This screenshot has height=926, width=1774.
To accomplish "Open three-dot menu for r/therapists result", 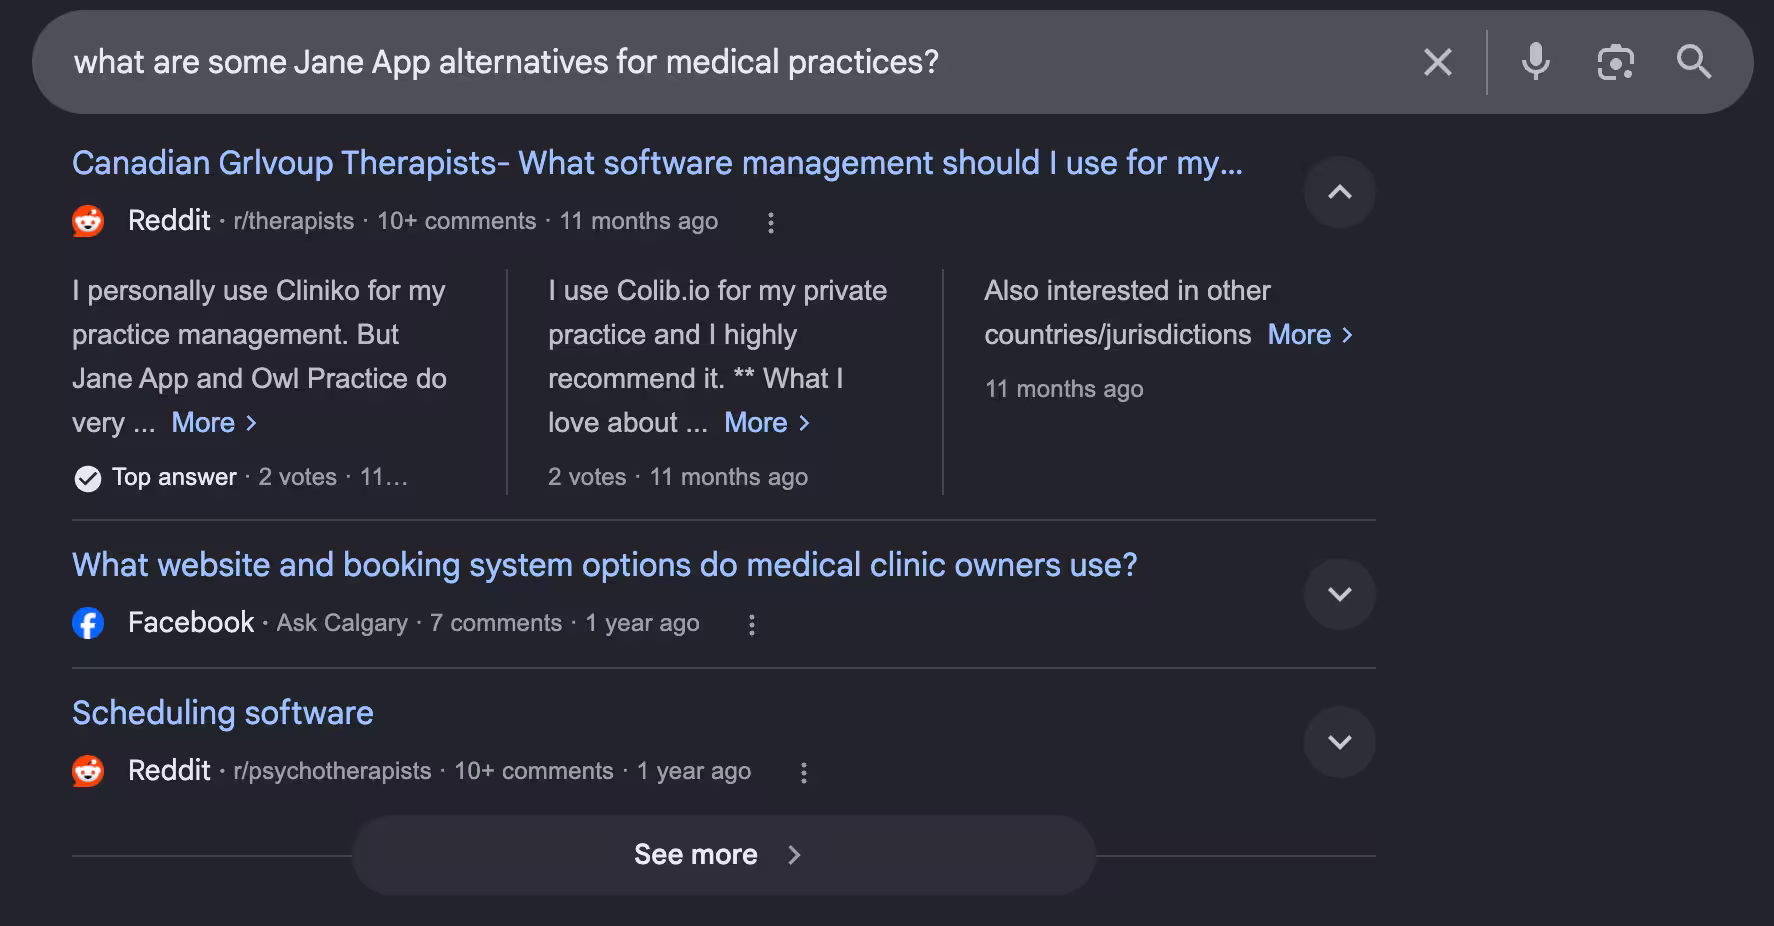I will pyautogui.click(x=770, y=222).
